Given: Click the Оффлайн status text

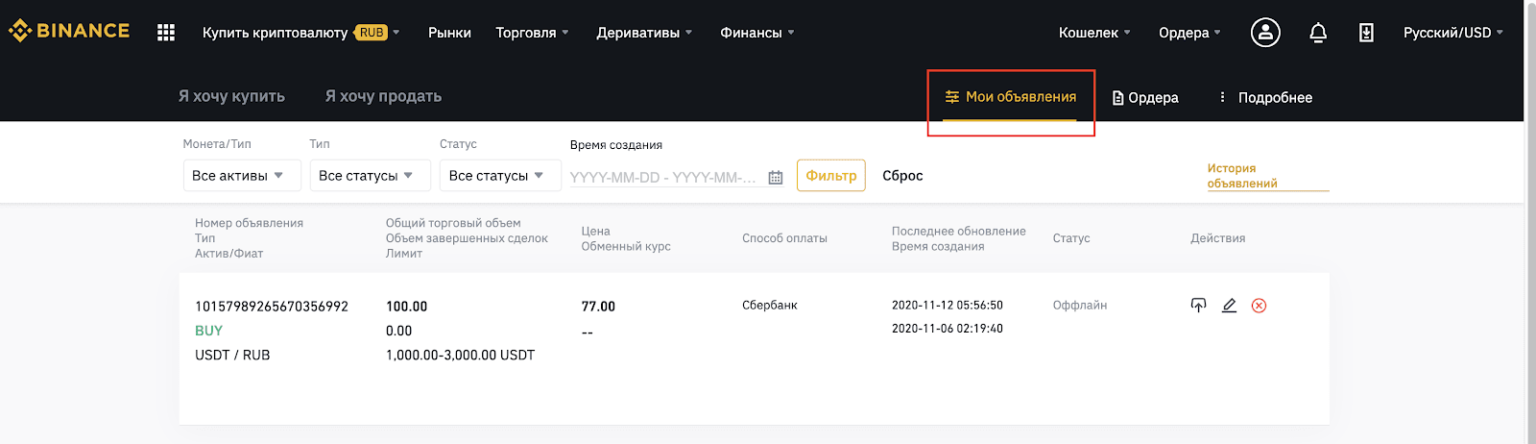Looking at the screenshot, I should (1080, 305).
